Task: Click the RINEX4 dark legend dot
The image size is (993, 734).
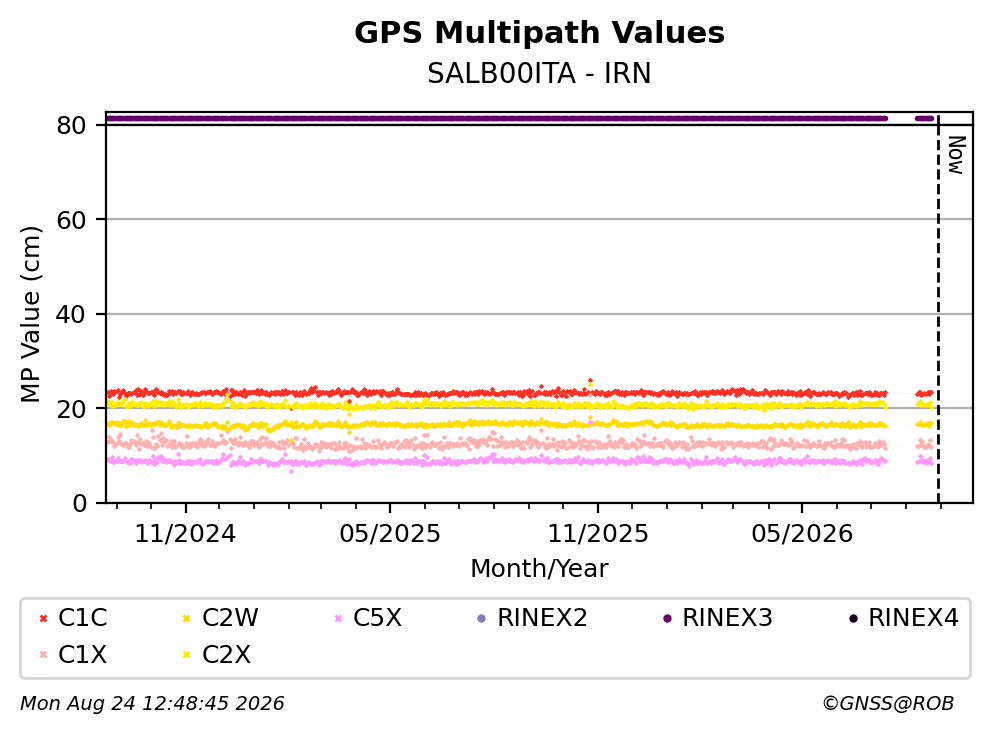Action: pos(853,618)
